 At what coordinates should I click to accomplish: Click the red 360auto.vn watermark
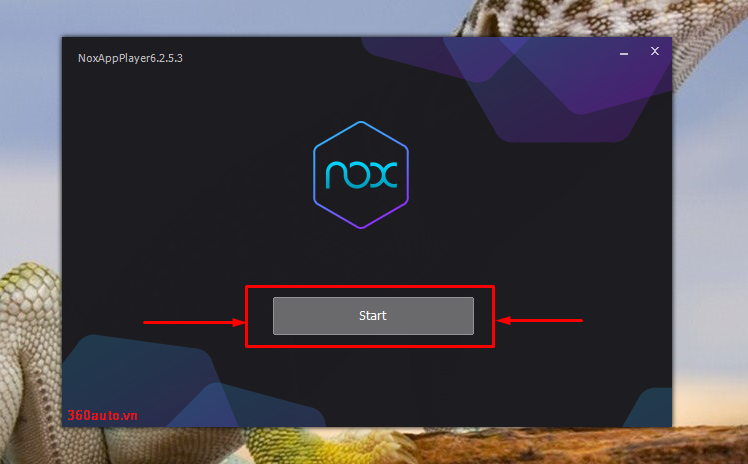[102, 415]
